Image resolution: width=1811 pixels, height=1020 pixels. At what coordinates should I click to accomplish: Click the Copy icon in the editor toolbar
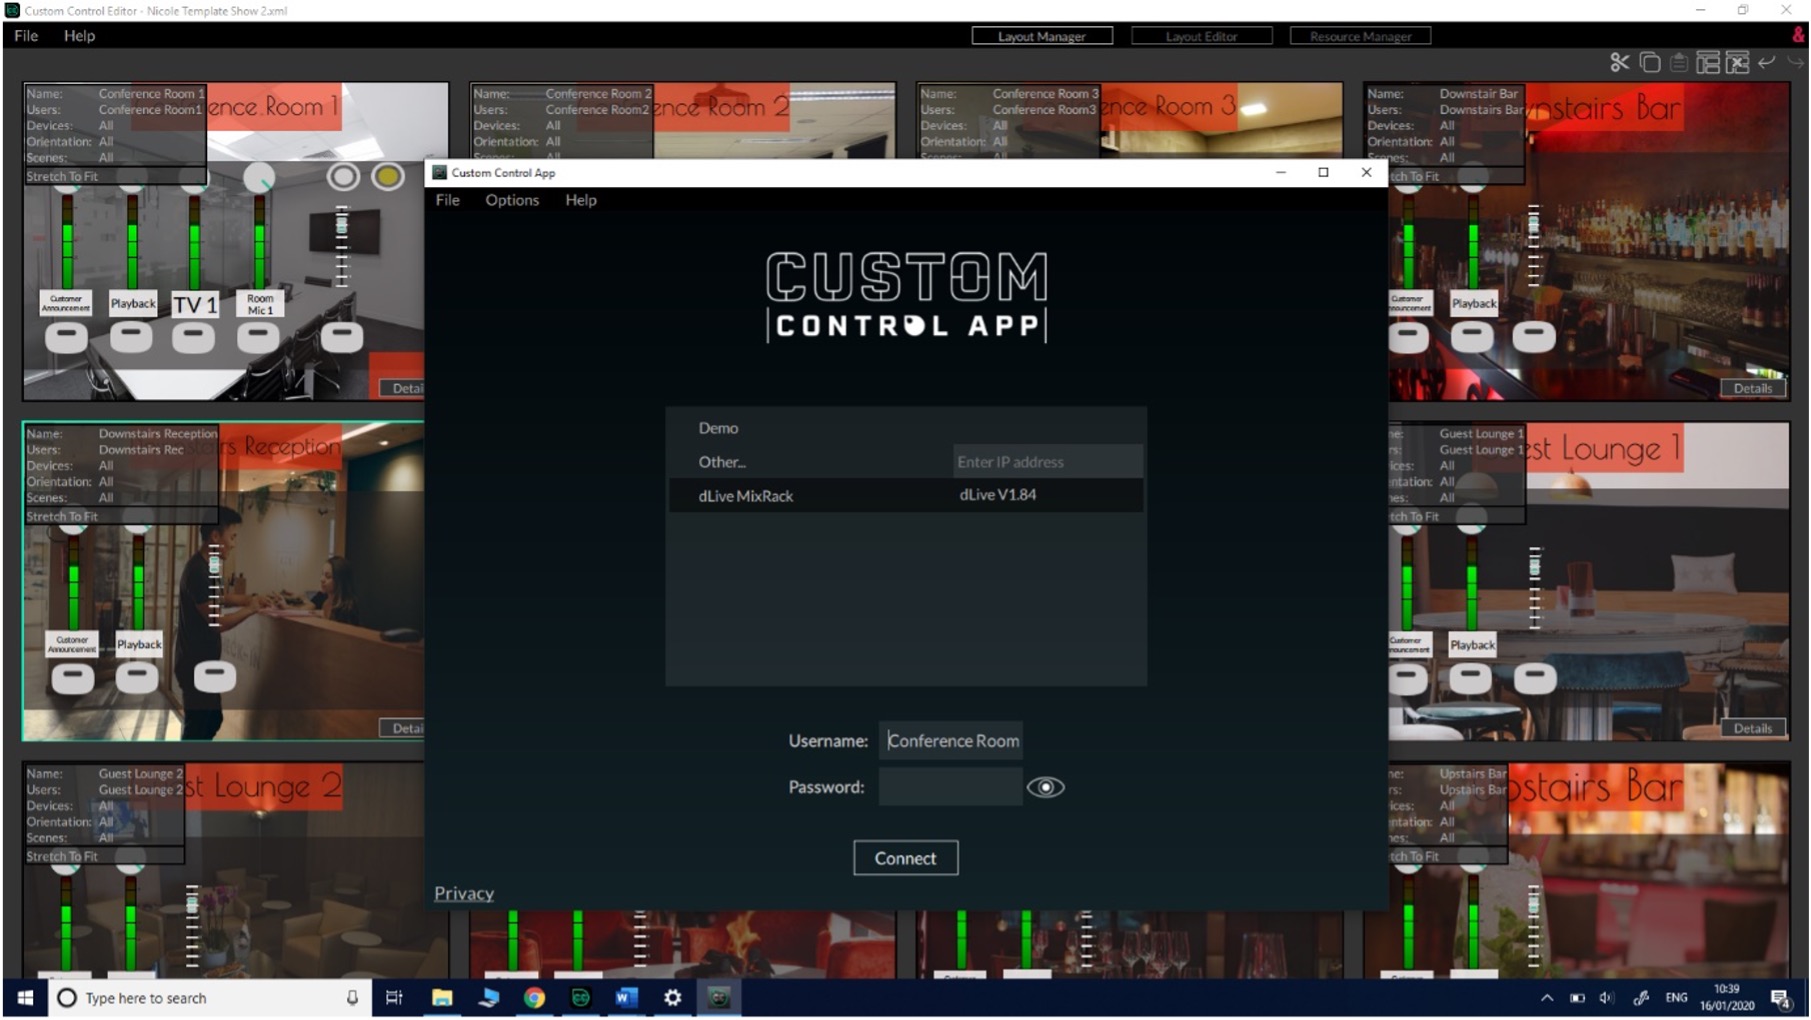click(x=1650, y=63)
